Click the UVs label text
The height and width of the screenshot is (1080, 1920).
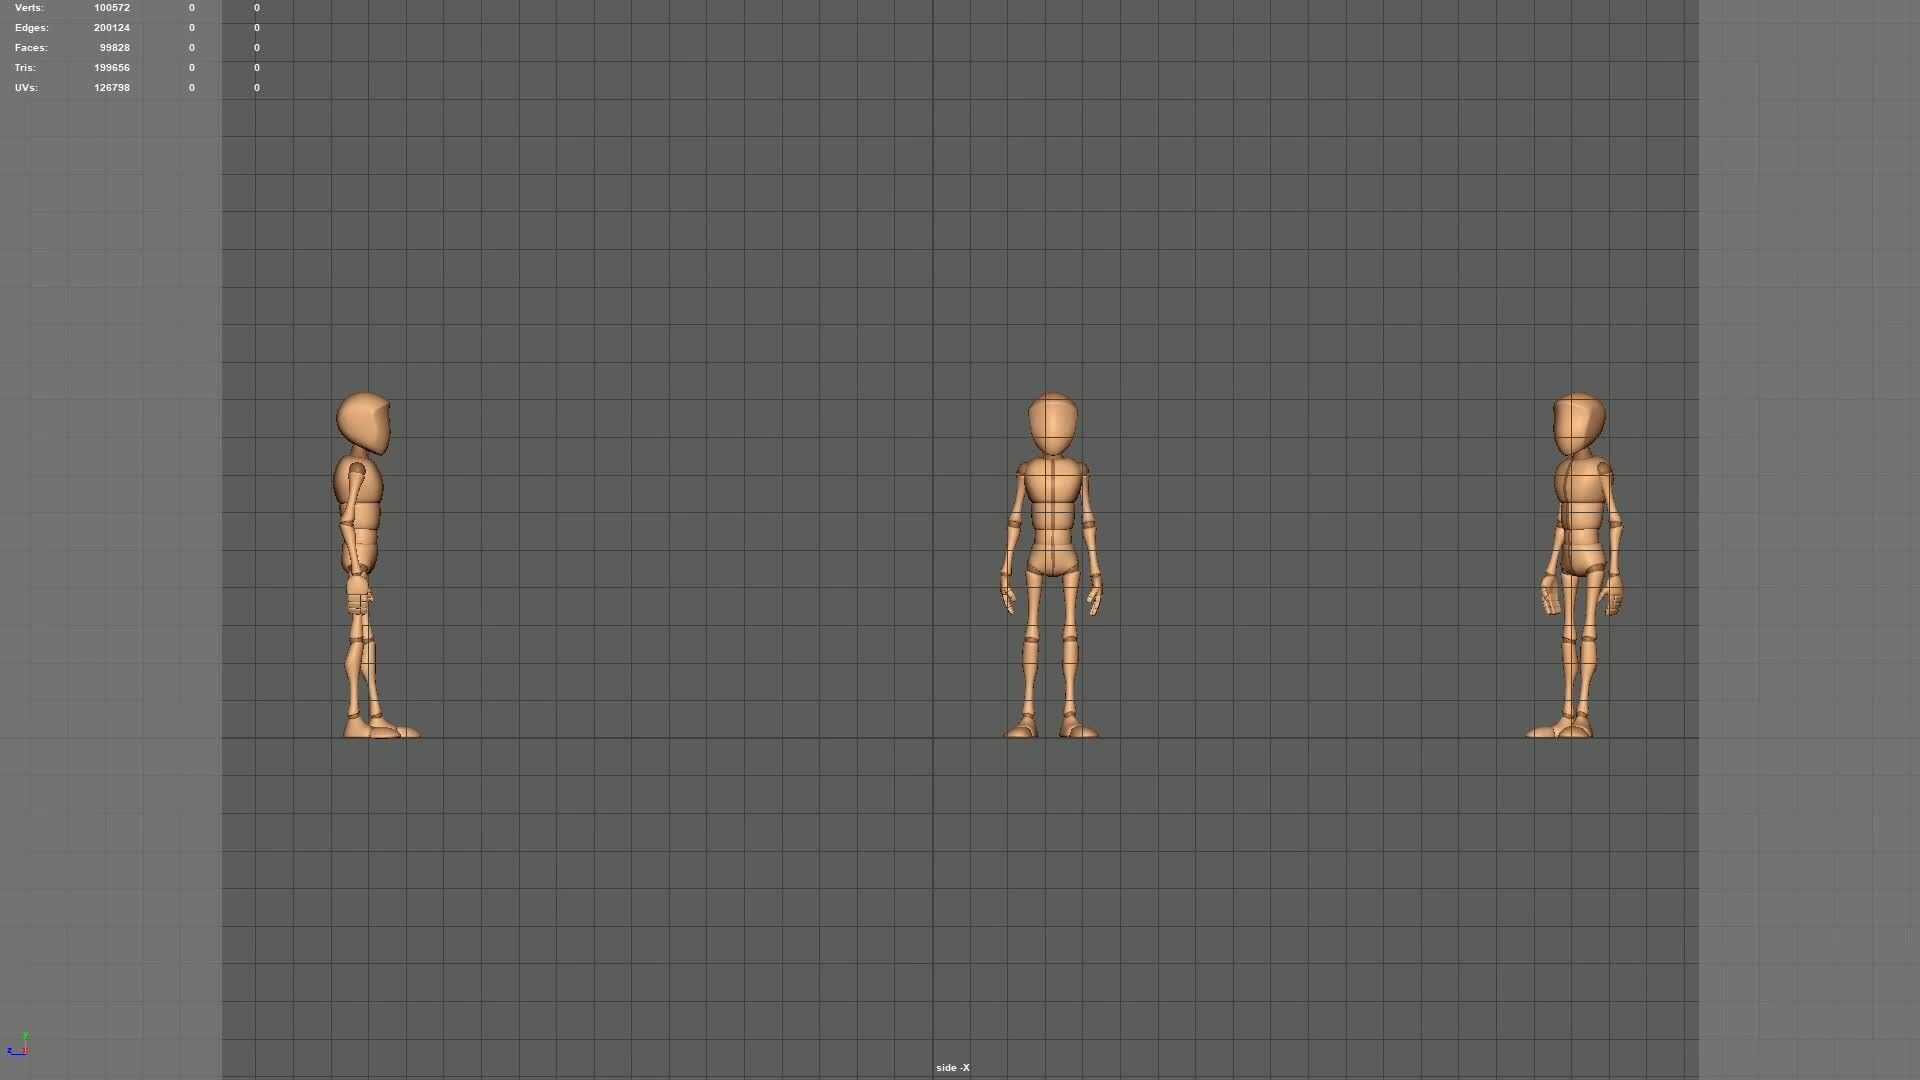[x=26, y=87]
